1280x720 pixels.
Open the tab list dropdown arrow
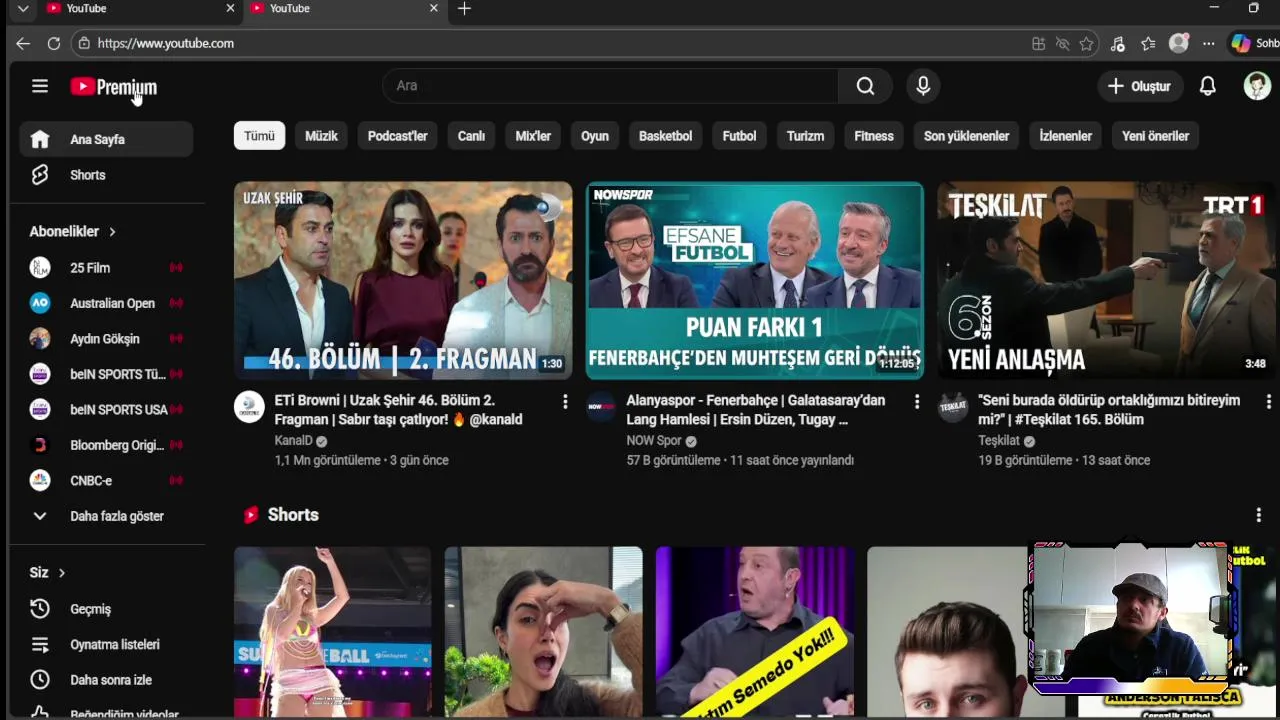[23, 8]
